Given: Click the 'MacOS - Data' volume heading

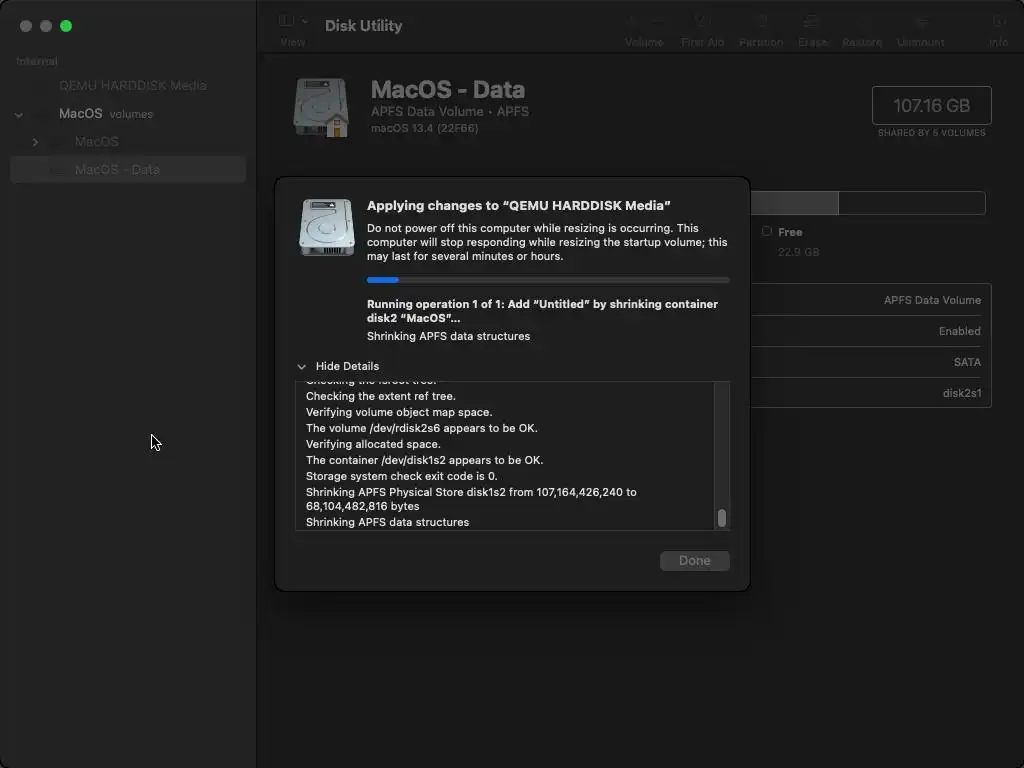Looking at the screenshot, I should point(448,89).
